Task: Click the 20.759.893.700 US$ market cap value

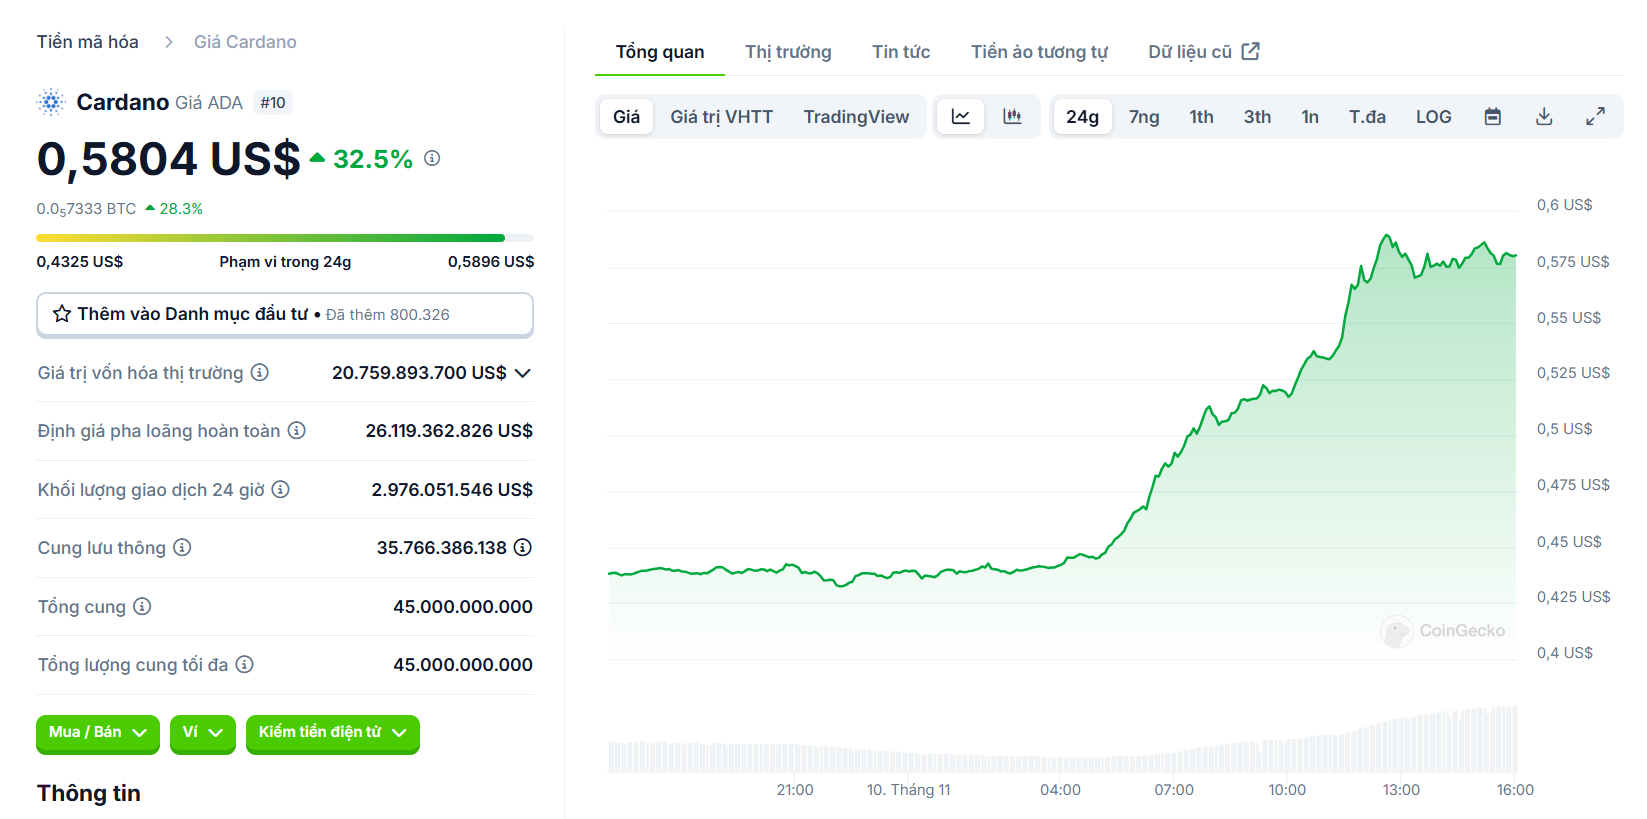Action: [419, 373]
